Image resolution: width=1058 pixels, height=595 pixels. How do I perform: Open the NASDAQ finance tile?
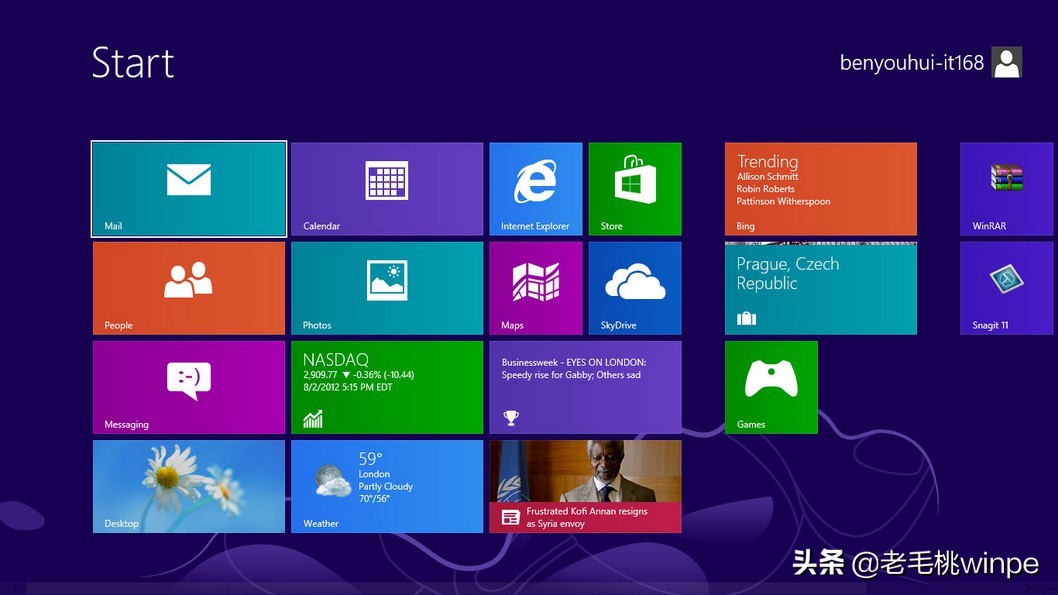pos(387,387)
